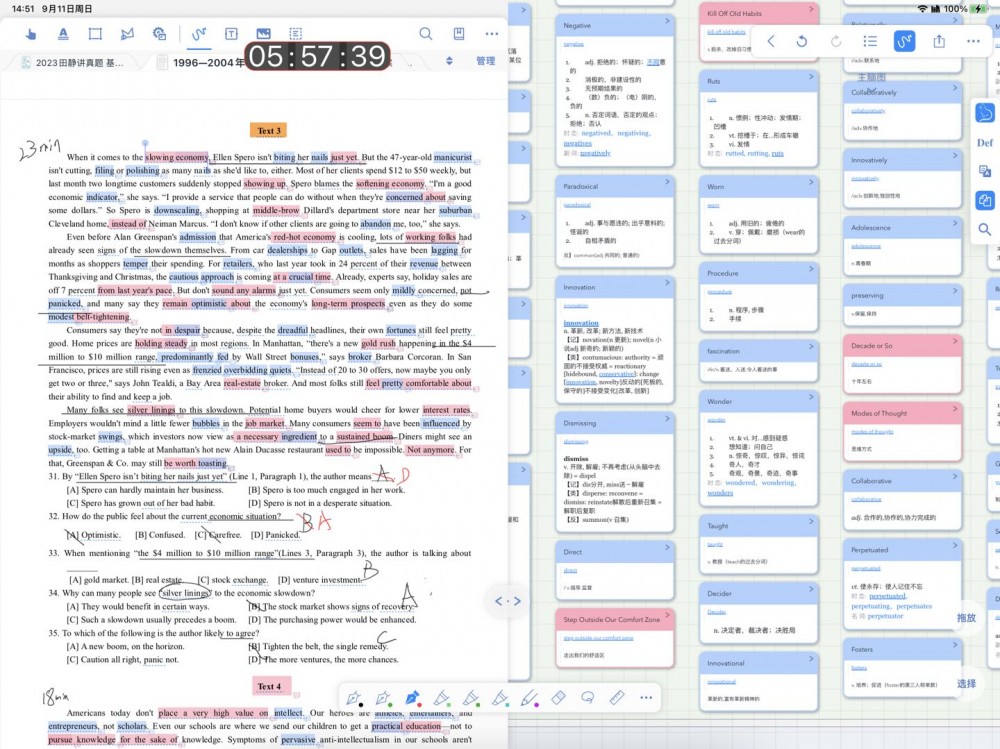
Task: Select the Decade or So card title
Action: coord(871,346)
